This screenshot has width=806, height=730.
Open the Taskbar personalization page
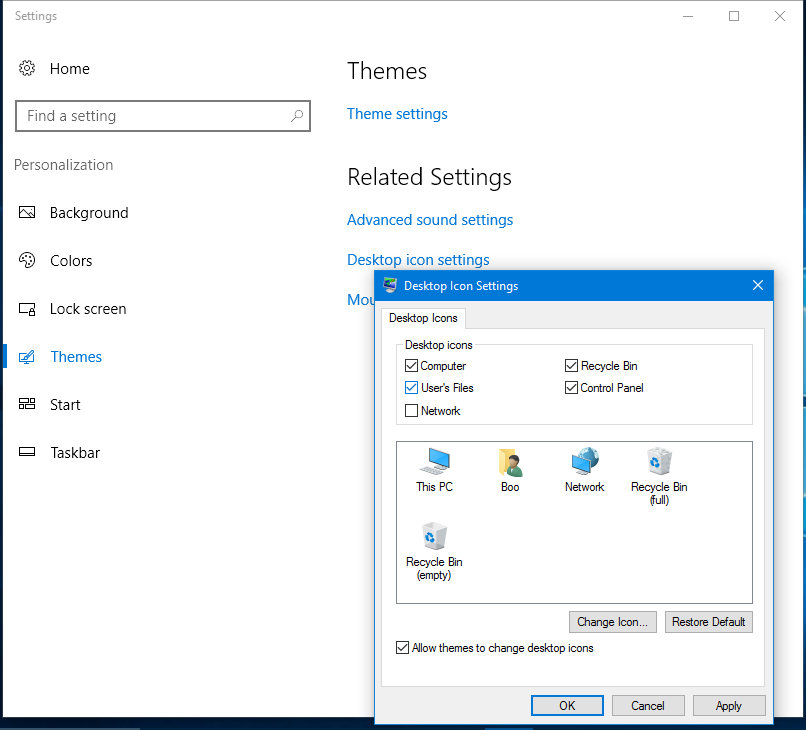[75, 453]
